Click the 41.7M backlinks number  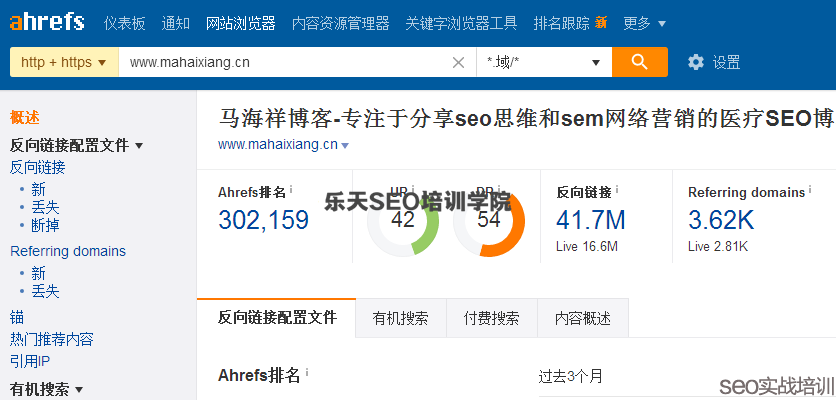(590, 220)
